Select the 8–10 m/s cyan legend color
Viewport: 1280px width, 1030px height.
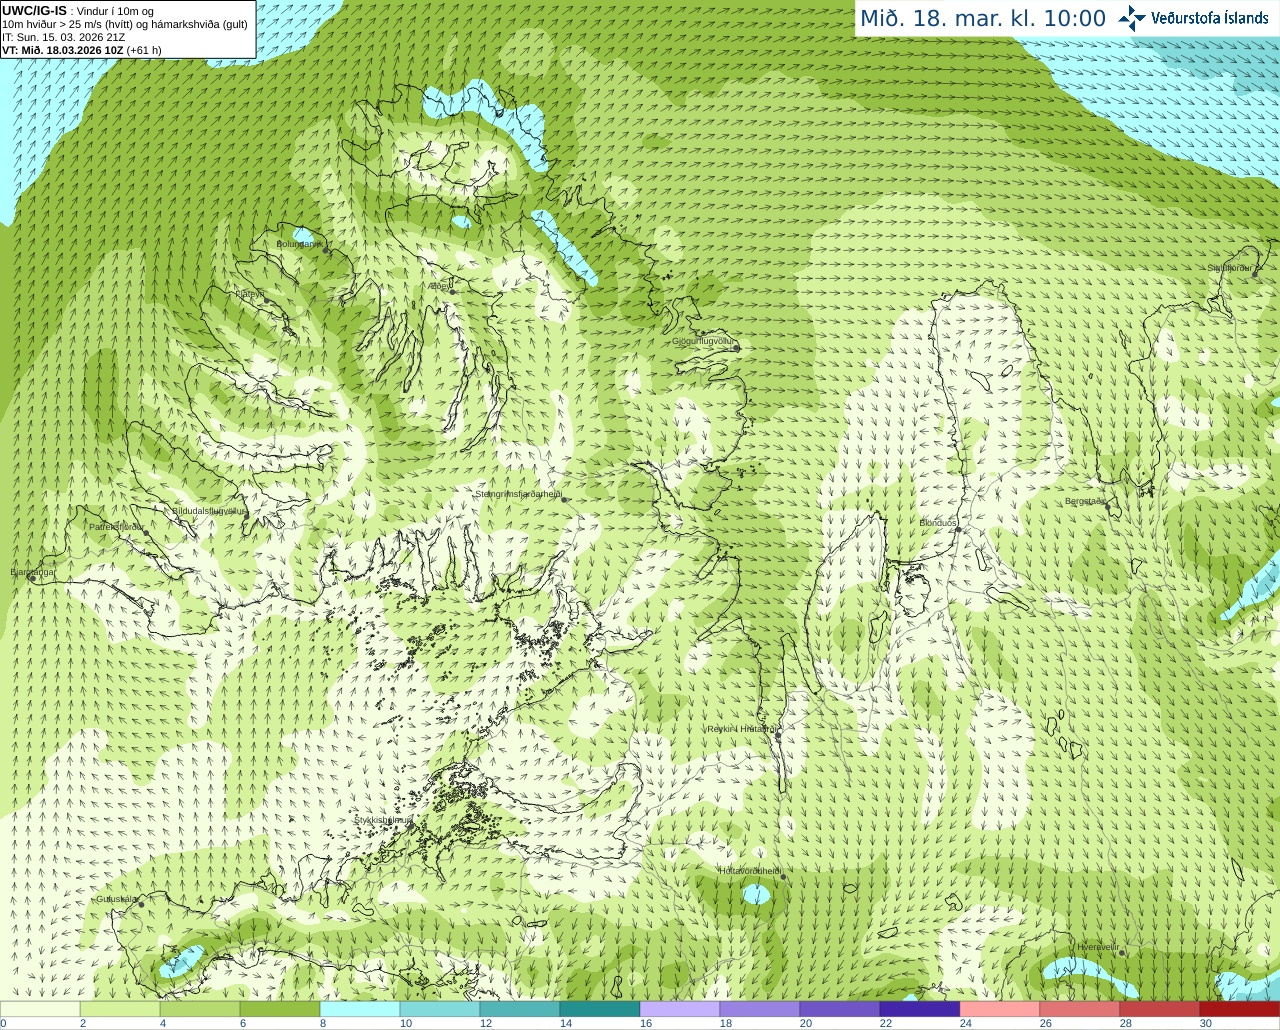click(x=360, y=1009)
